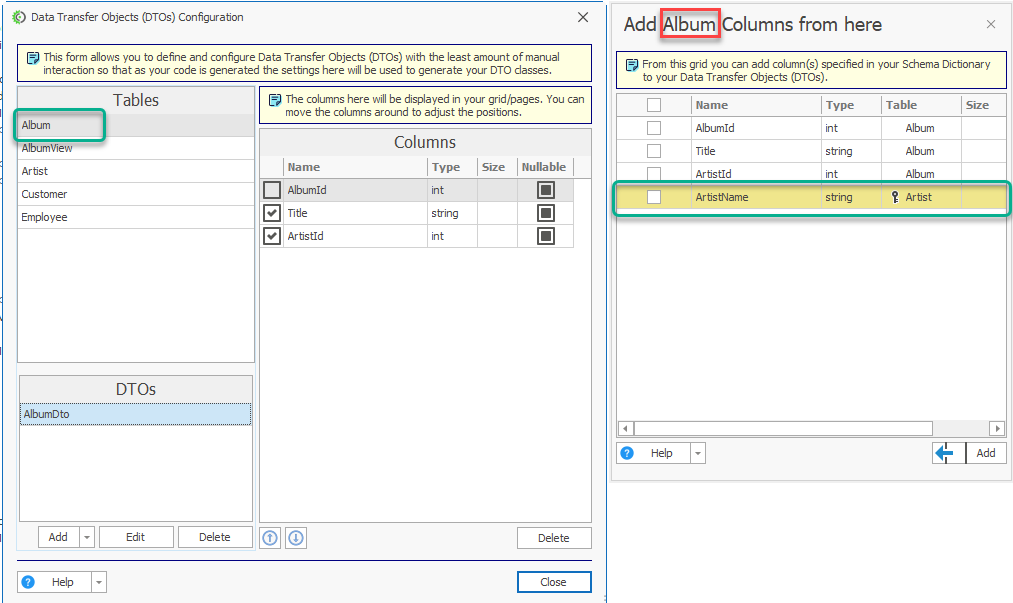Check the AlbumId column checkbox
Screen dimensions: 1013x603
[272, 190]
